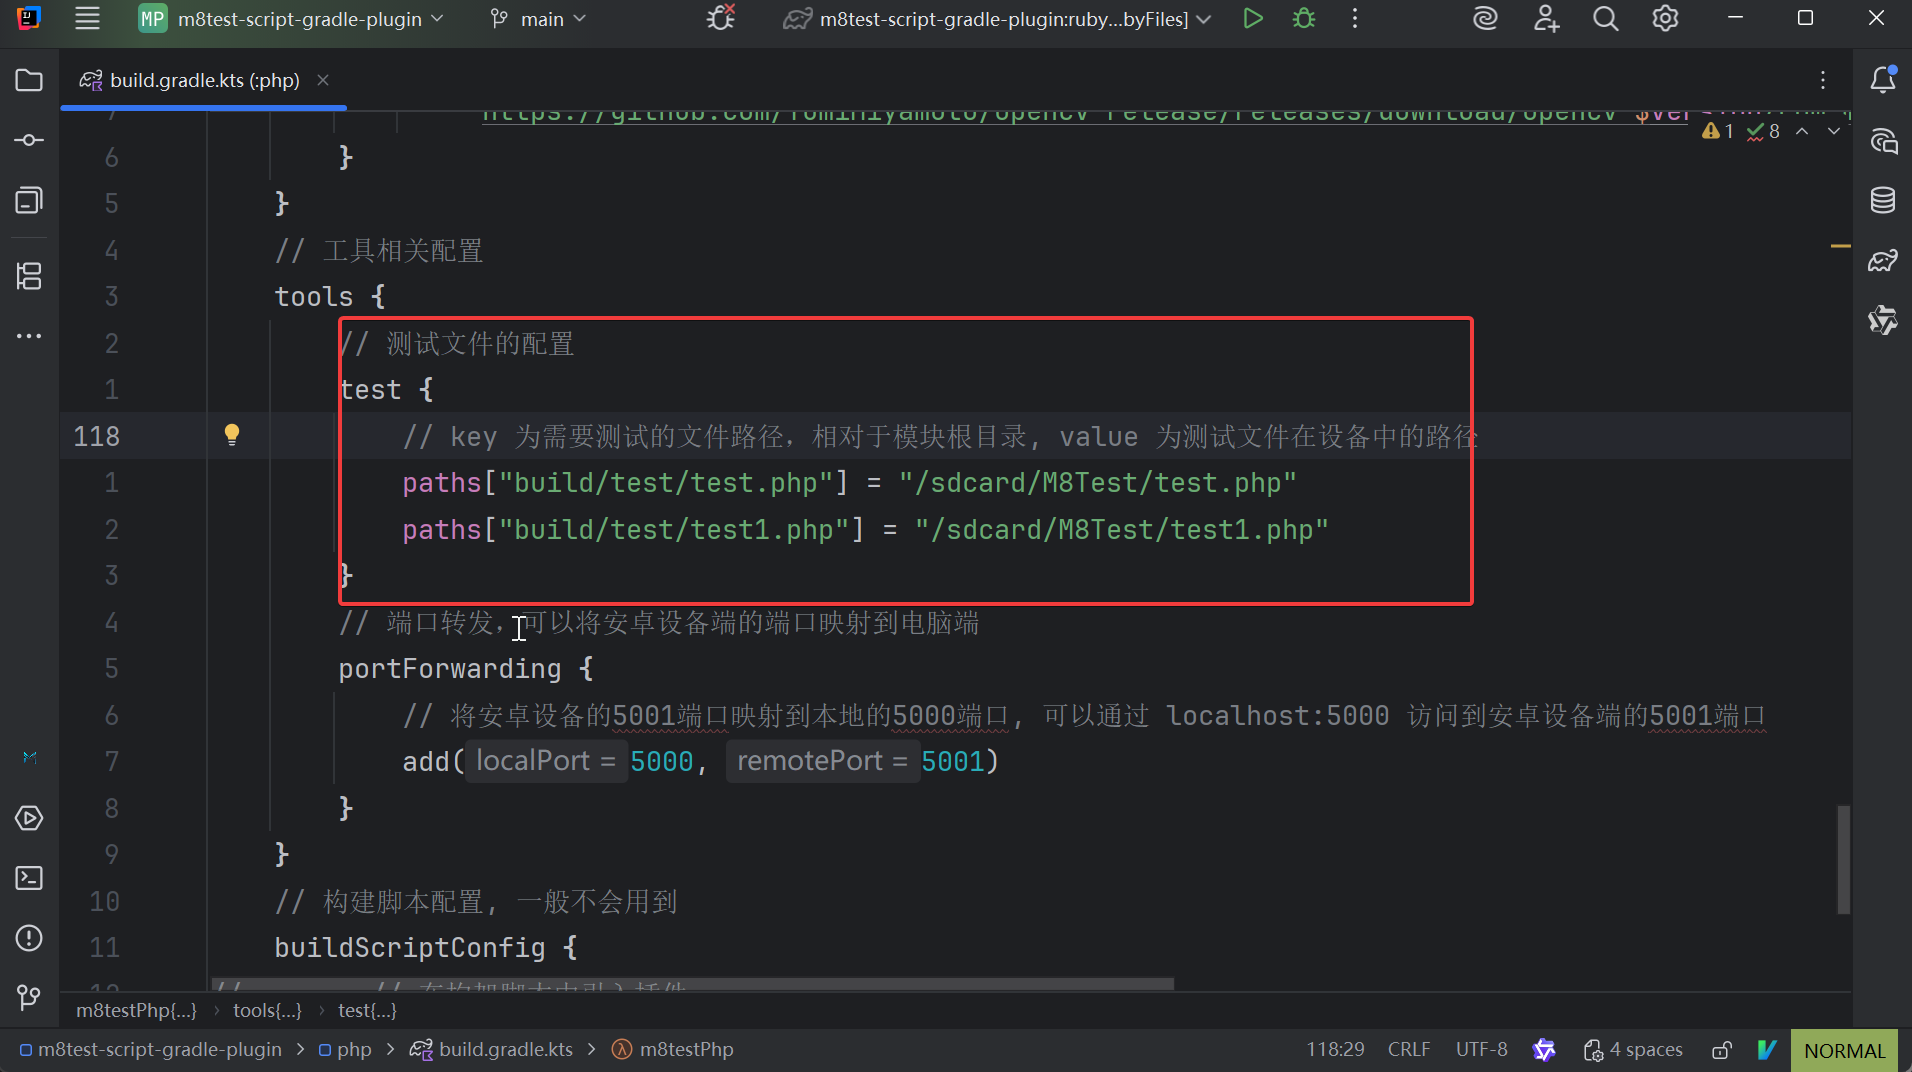Open the Gradle tool window
This screenshot has width=1912, height=1072.
1882,261
